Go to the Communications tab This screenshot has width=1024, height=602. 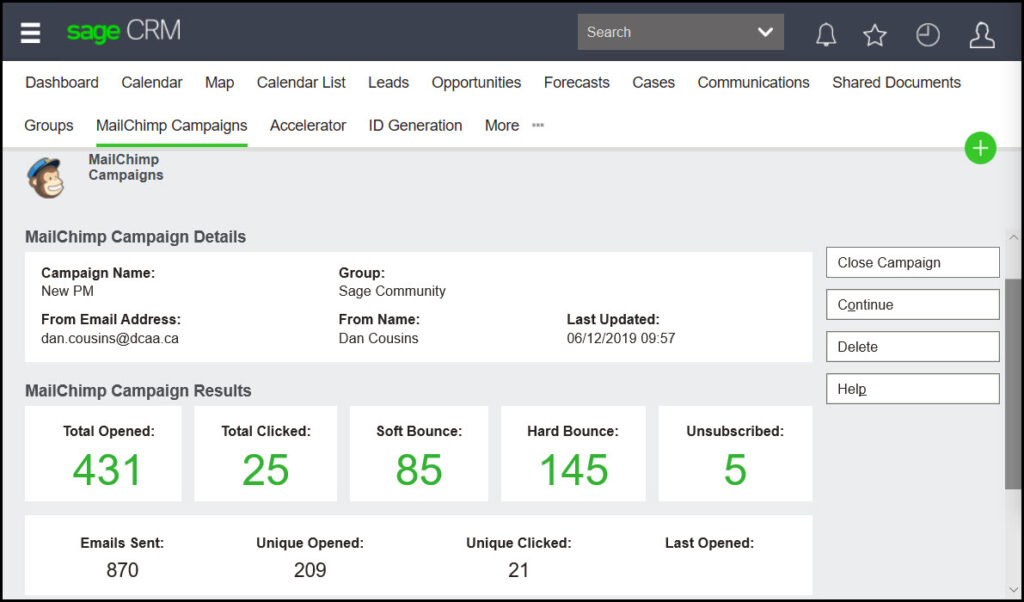coord(754,82)
